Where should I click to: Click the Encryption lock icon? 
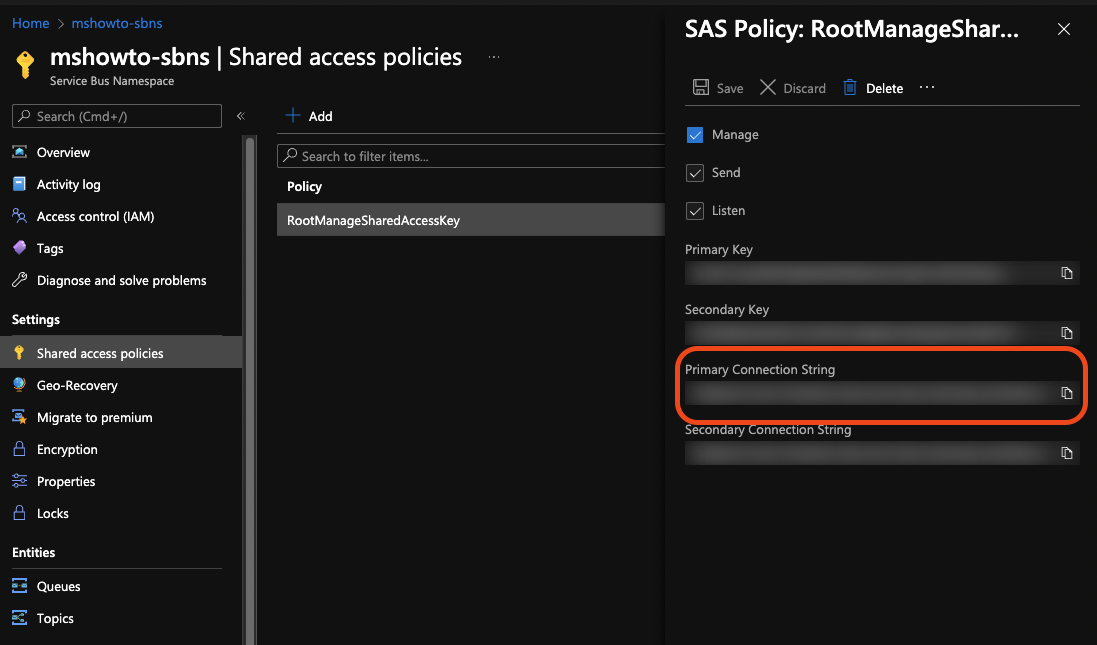click(20, 449)
